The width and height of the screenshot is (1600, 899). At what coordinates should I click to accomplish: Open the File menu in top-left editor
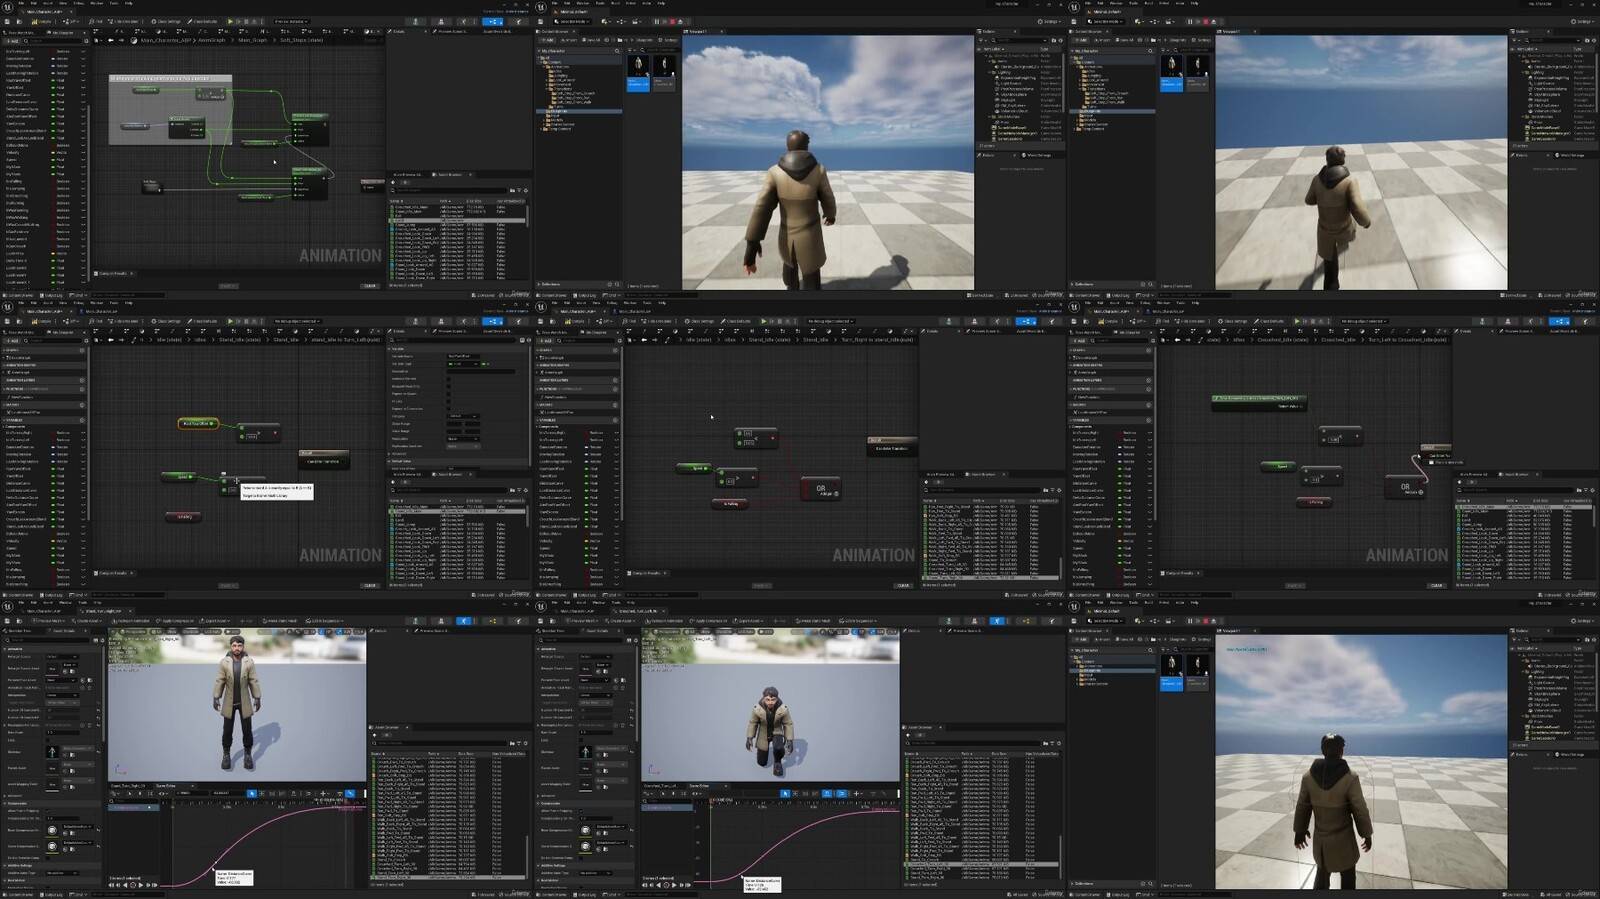coord(20,3)
